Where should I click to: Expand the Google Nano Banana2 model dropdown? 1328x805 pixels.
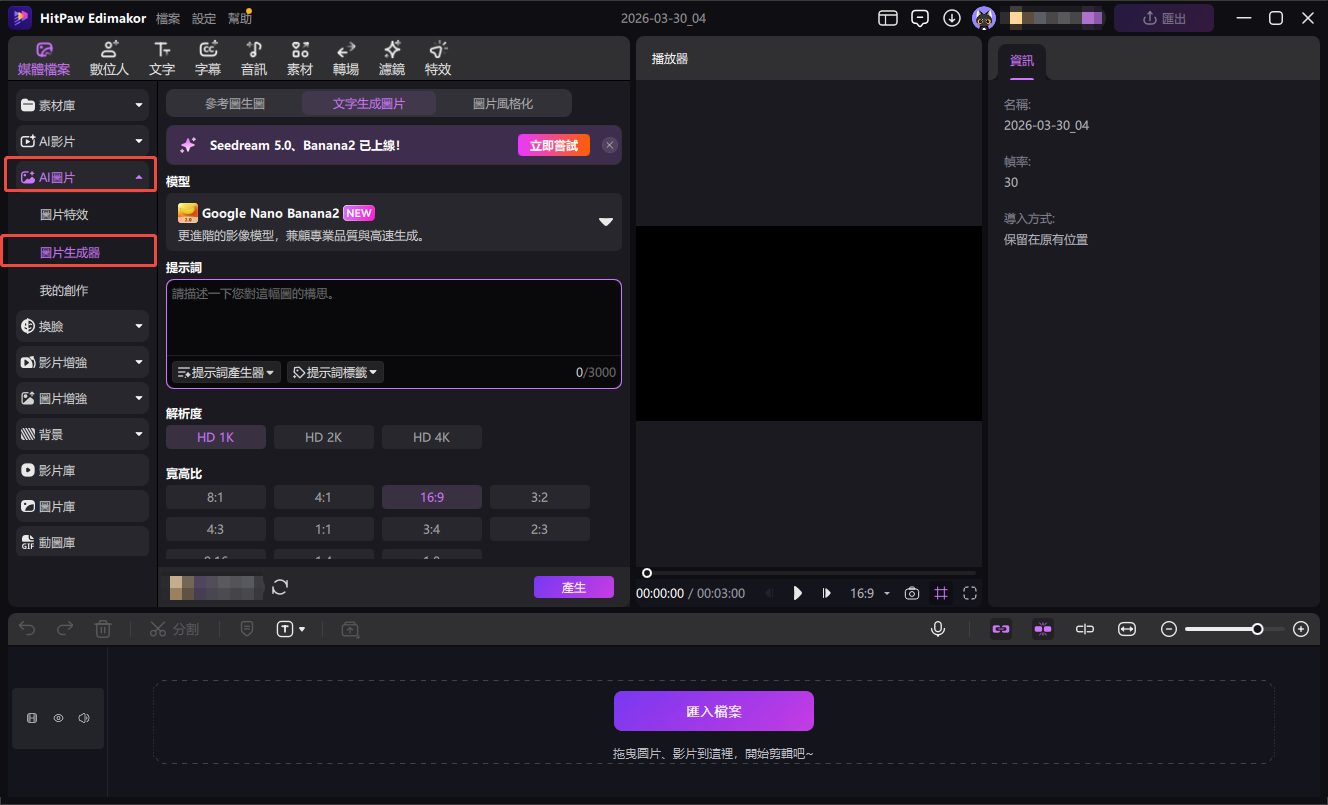point(605,222)
